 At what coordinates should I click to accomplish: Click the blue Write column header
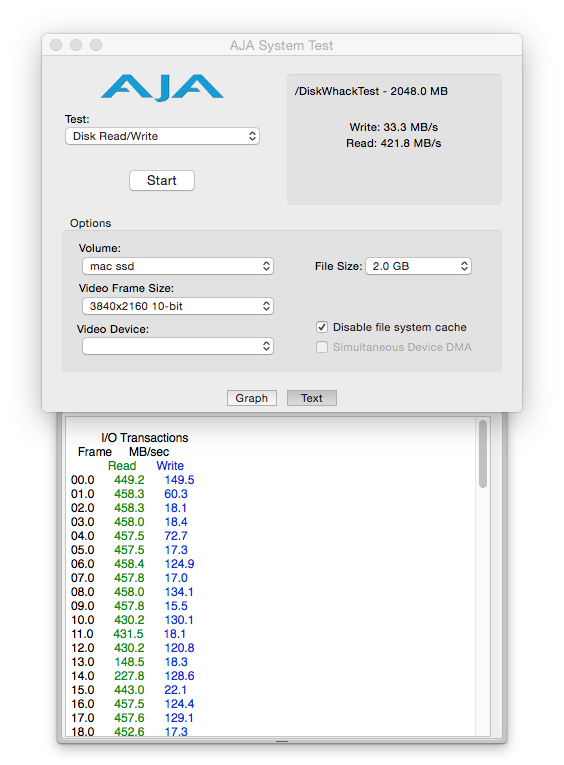[x=170, y=466]
